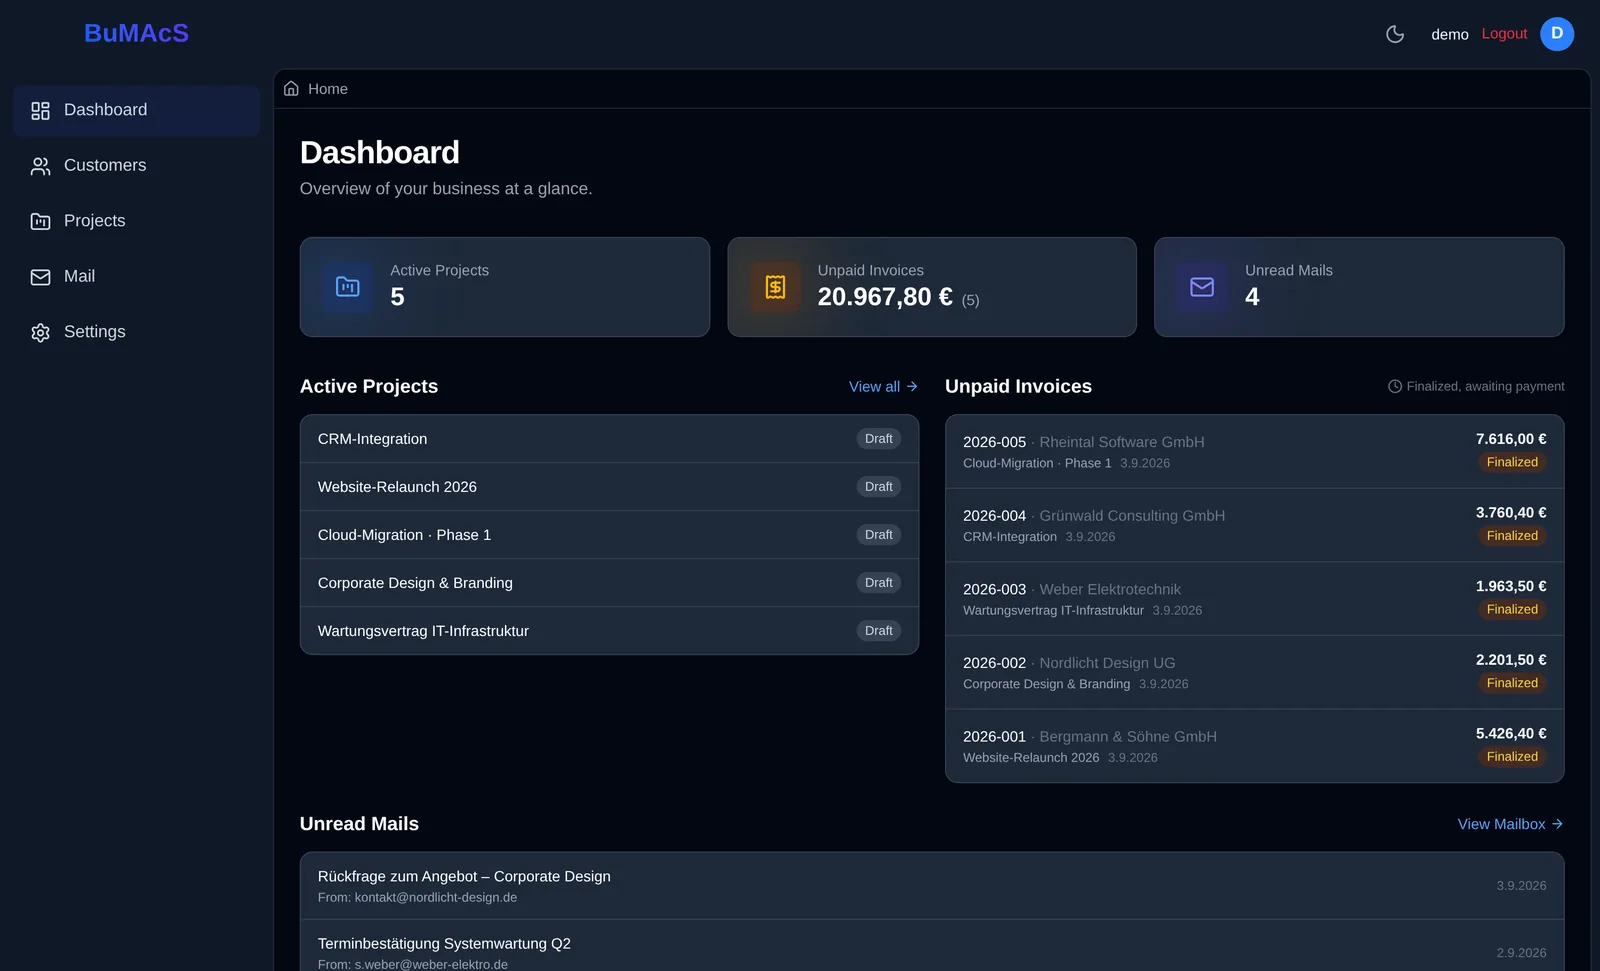Screen dimensions: 1600x971
Task: Open the Website-Relaunch 2026 project row
Action: (x=609, y=487)
